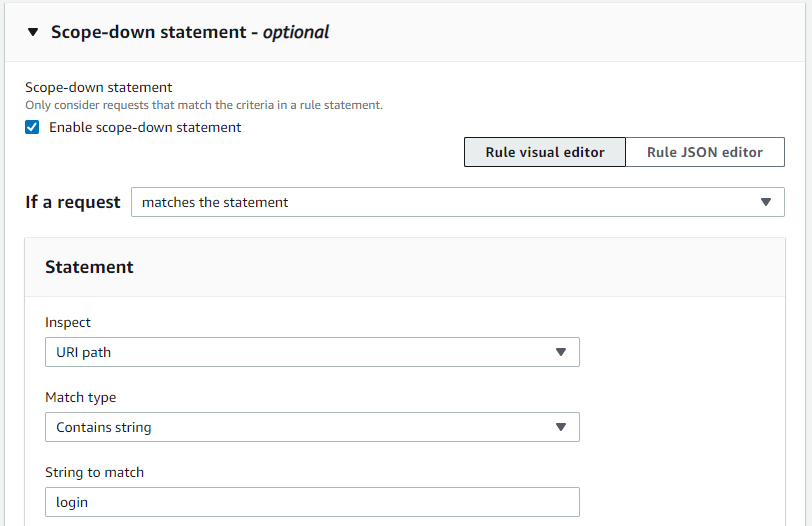Screen dimensions: 812x526
Task: Click the 'Statement' panel heading
Action: coord(90,267)
